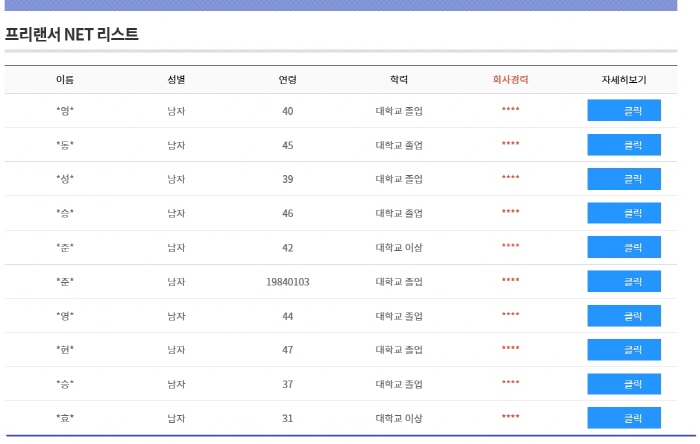The width and height of the screenshot is (700, 444).
Task: Click the 이름 column header
Action: [65, 80]
